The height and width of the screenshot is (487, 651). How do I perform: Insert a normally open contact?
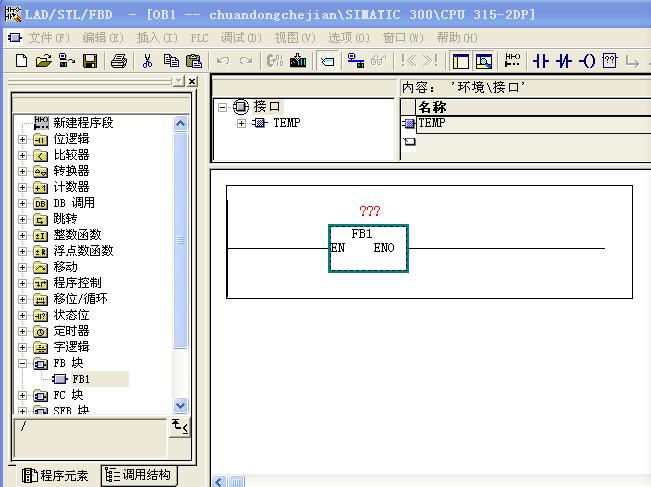541,61
